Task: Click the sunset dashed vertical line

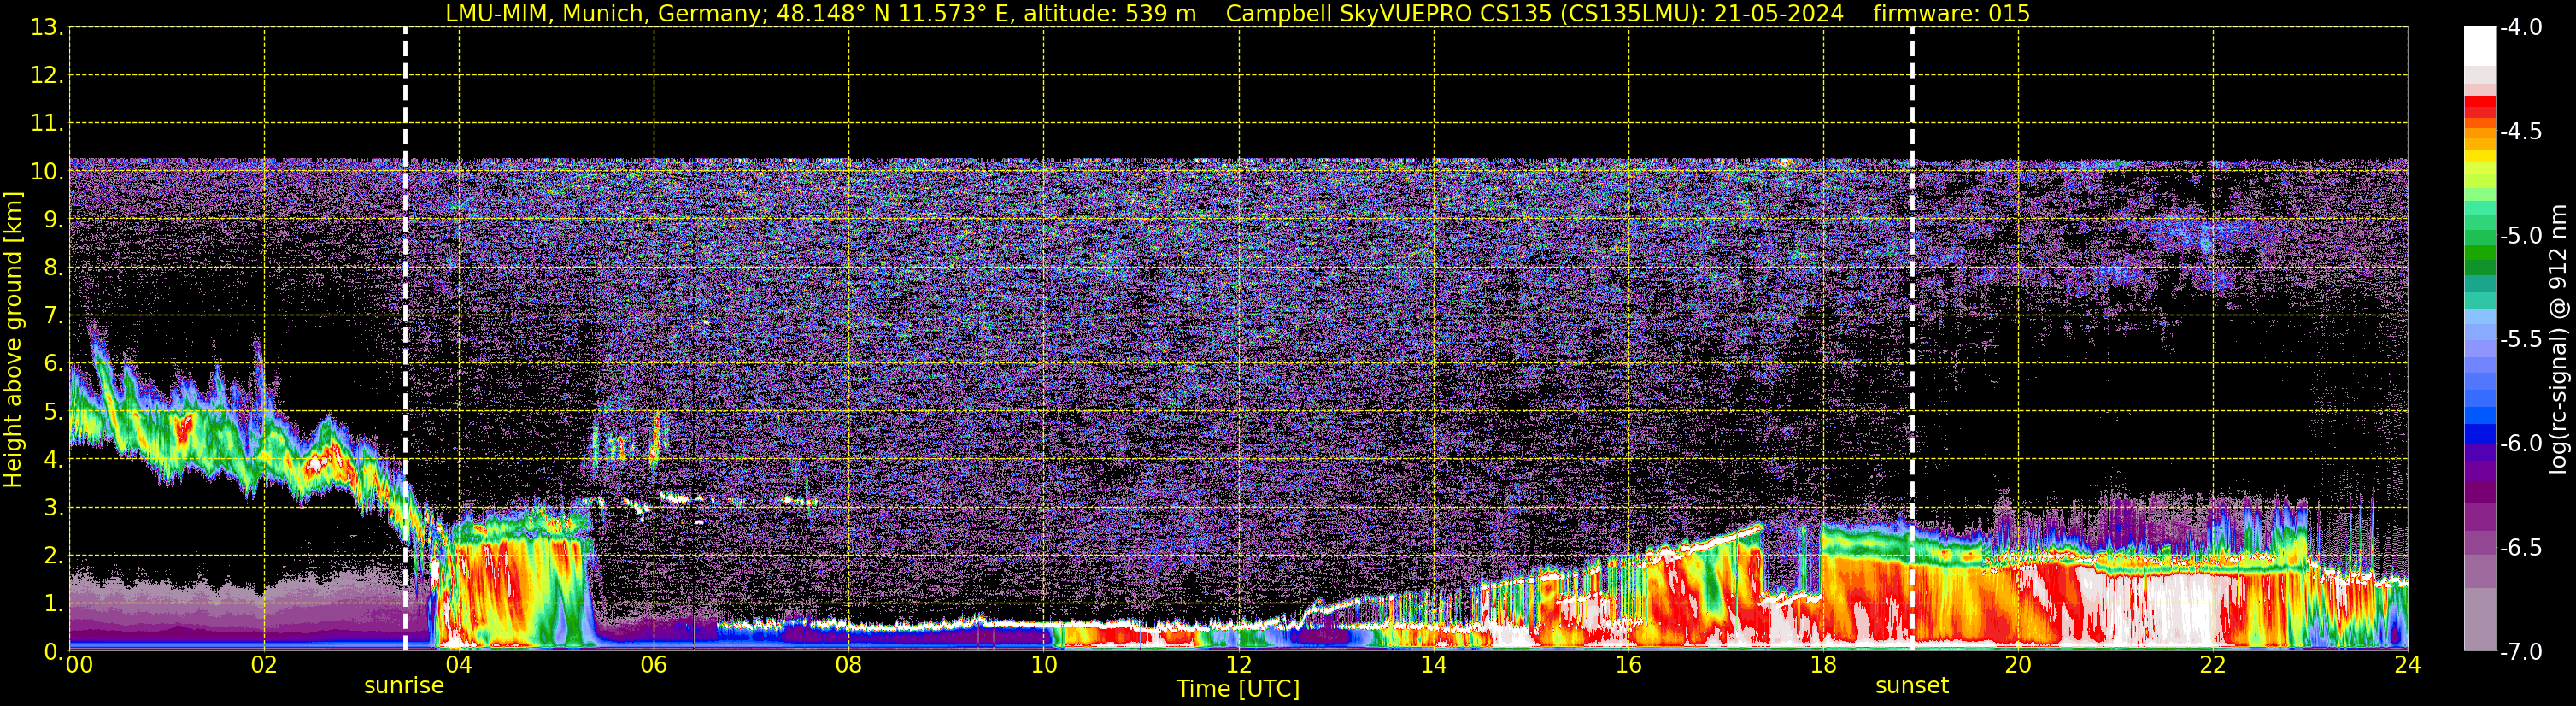Action: (1912, 339)
